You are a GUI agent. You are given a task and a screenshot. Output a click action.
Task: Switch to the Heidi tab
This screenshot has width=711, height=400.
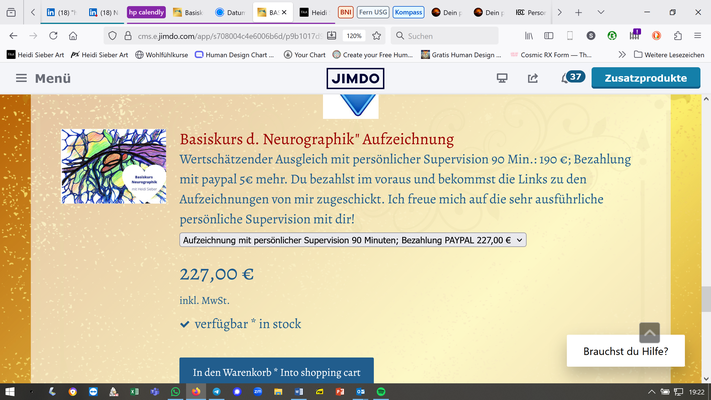coord(314,12)
